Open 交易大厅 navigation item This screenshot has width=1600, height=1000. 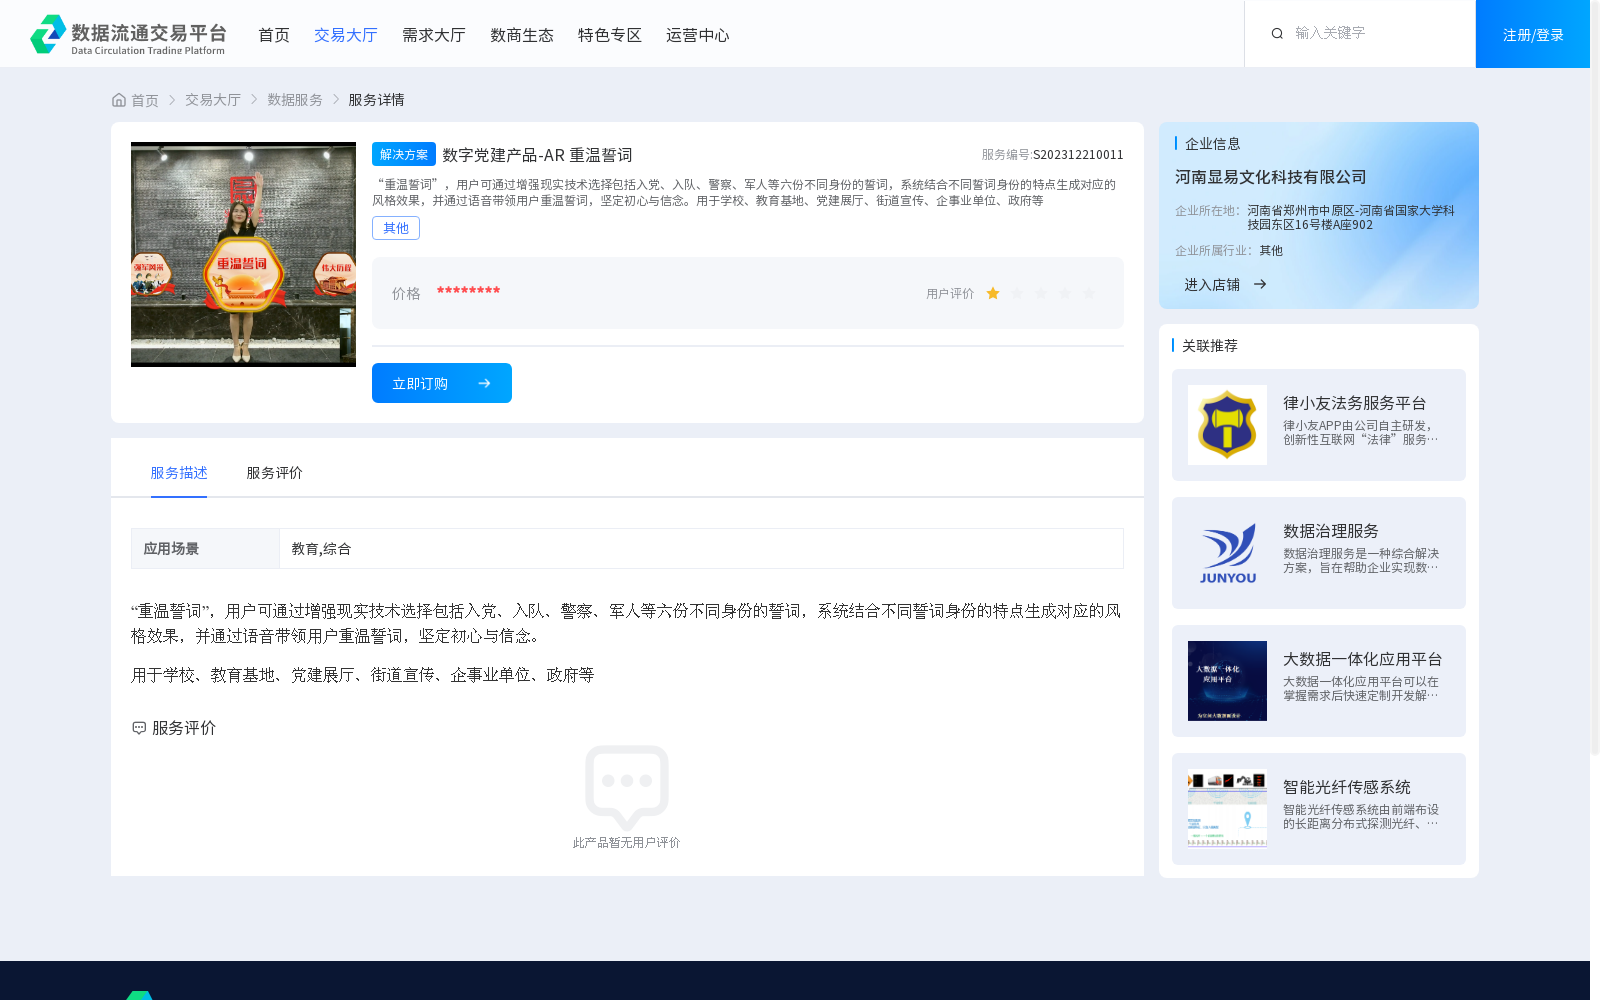tap(346, 35)
